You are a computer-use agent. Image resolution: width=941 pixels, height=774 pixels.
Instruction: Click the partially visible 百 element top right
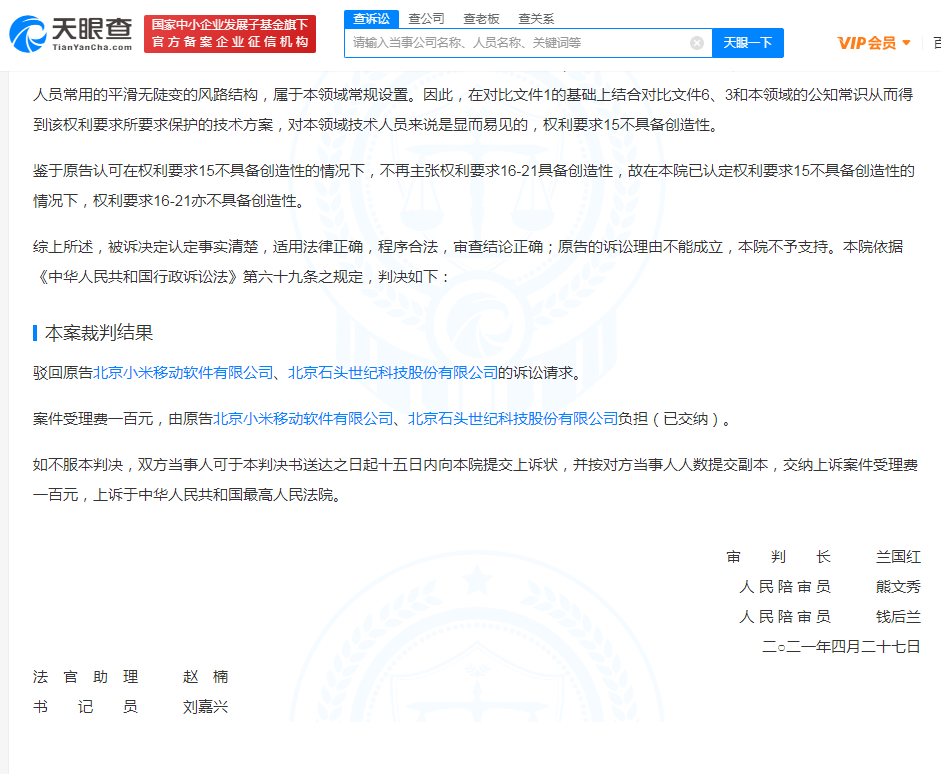[x=936, y=43]
